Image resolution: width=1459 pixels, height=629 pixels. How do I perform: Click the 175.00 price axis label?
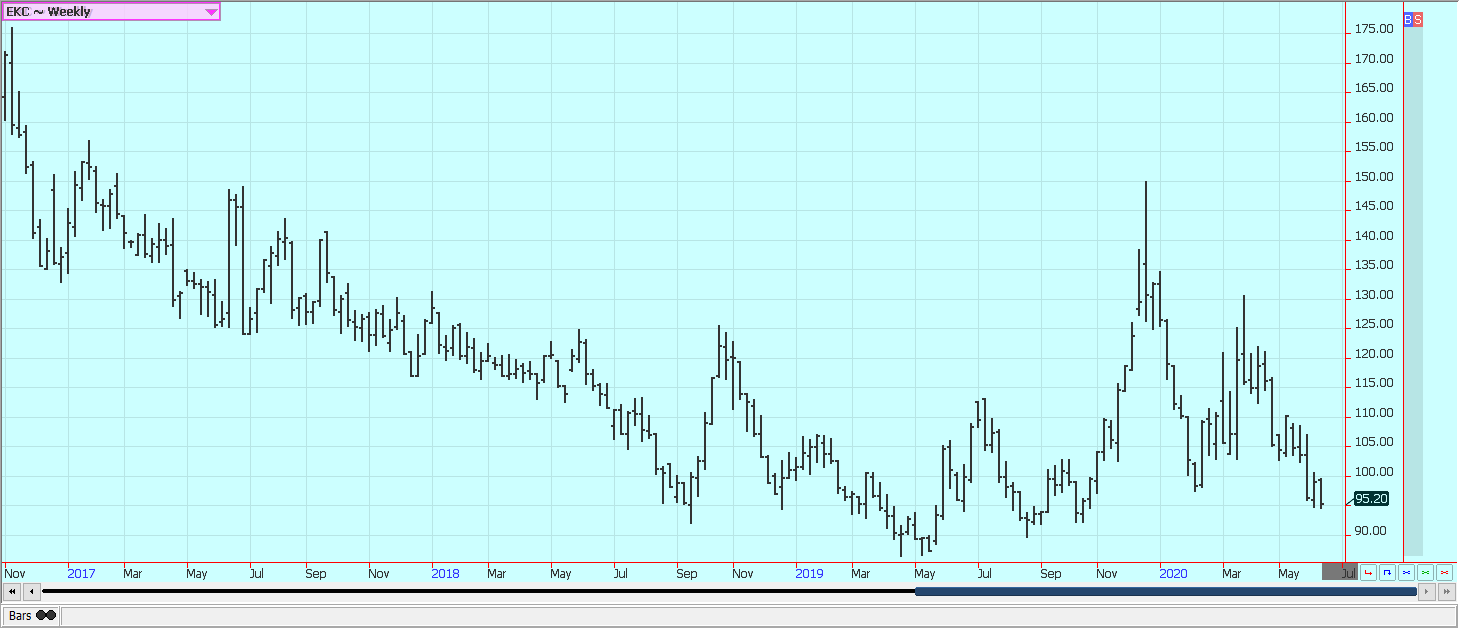[x=1374, y=30]
